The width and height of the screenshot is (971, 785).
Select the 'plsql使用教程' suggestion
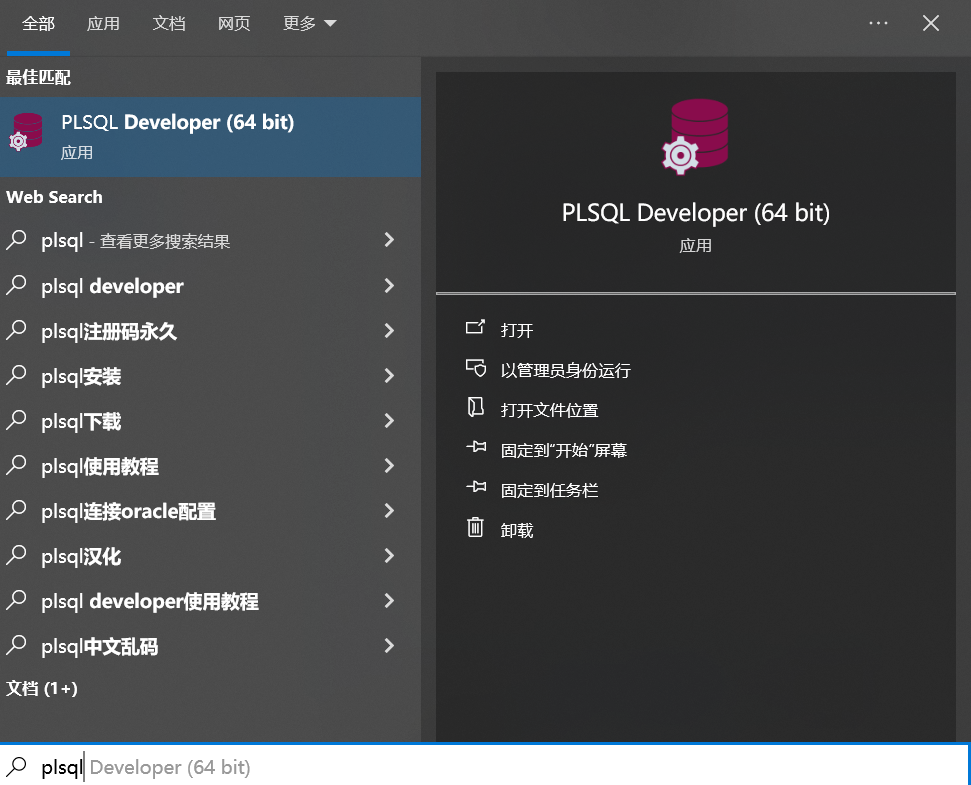click(211, 466)
